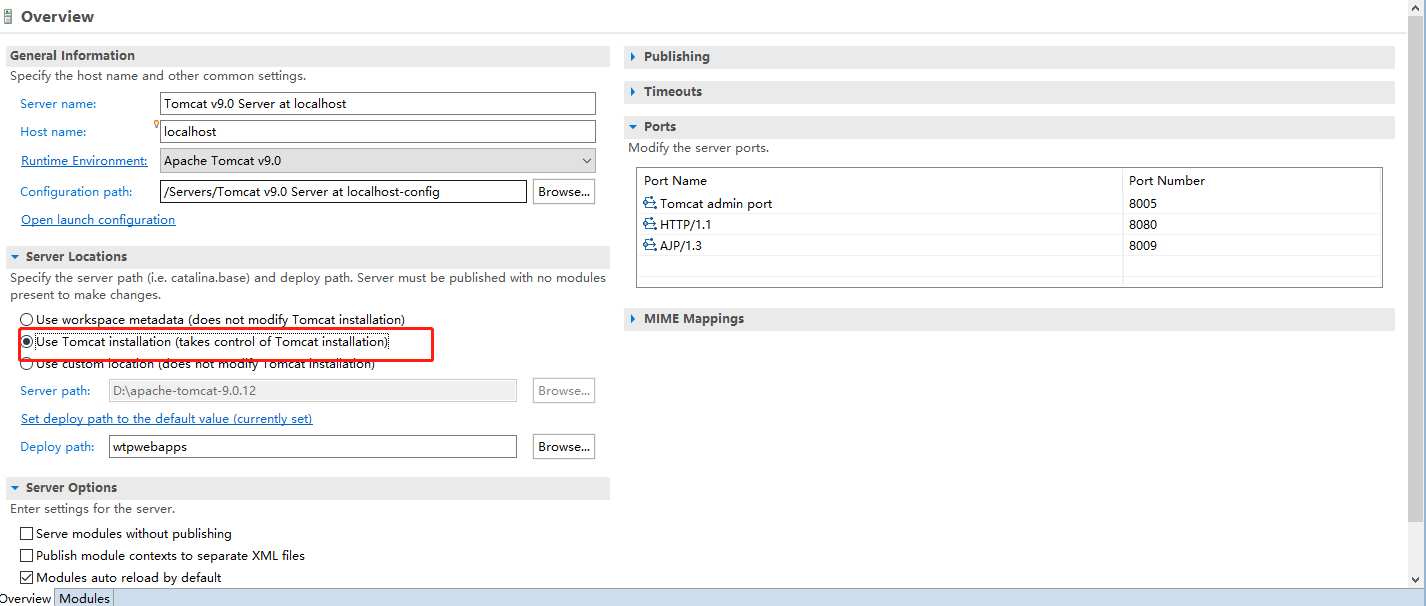Click the Deploy path field wtpwebapps
This screenshot has height=606, width=1426.
(313, 447)
